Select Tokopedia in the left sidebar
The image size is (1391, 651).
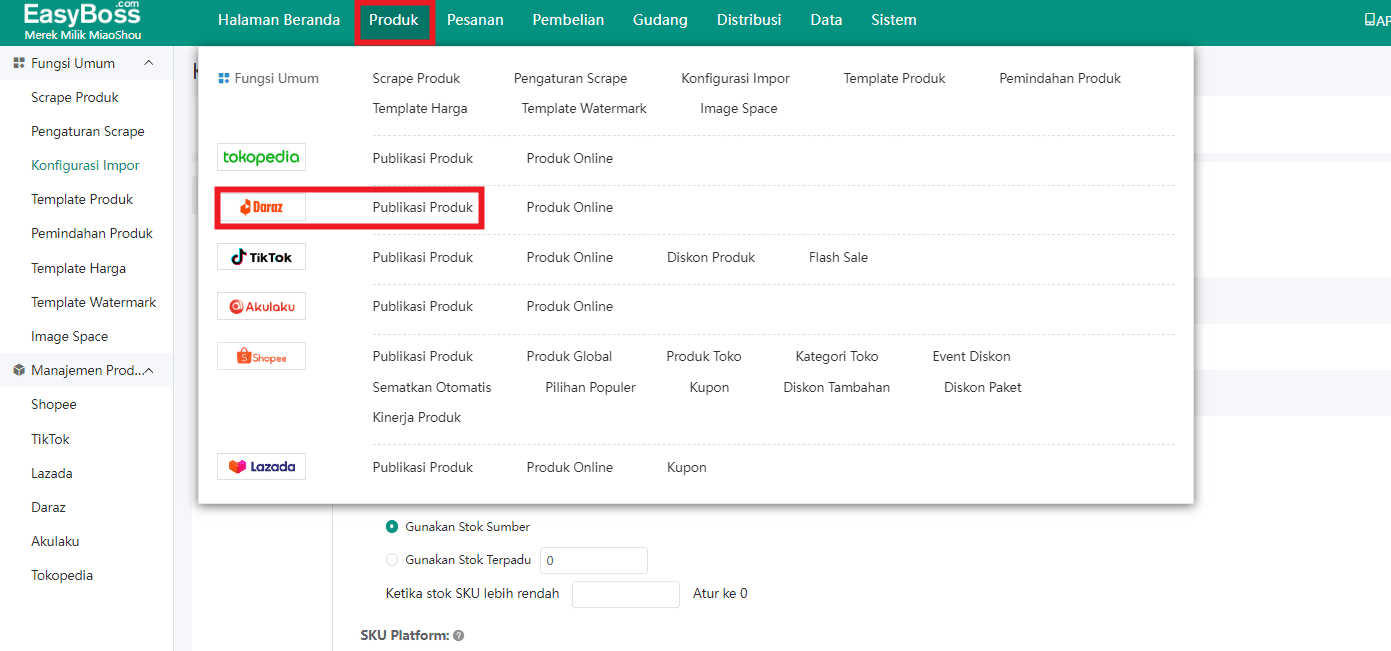[x=62, y=575]
